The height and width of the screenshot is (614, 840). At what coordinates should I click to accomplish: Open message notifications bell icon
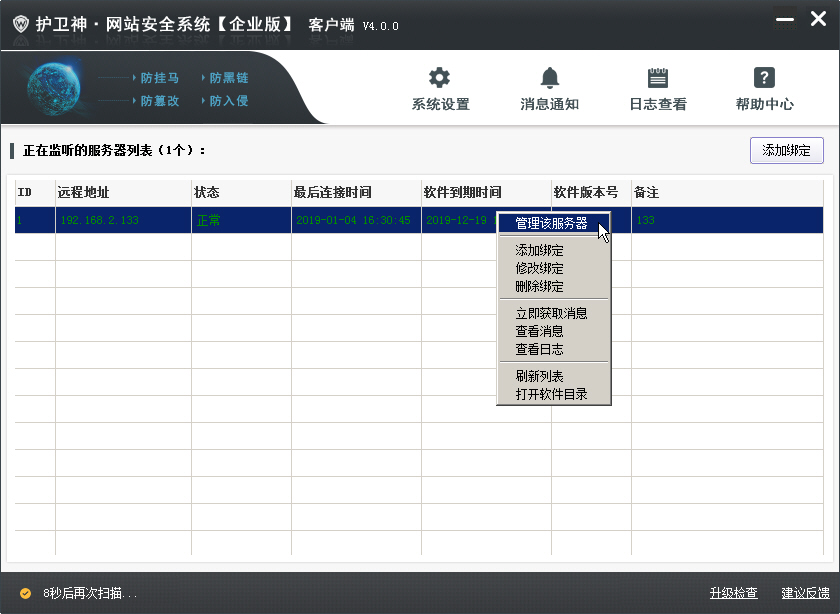pyautogui.click(x=549, y=79)
